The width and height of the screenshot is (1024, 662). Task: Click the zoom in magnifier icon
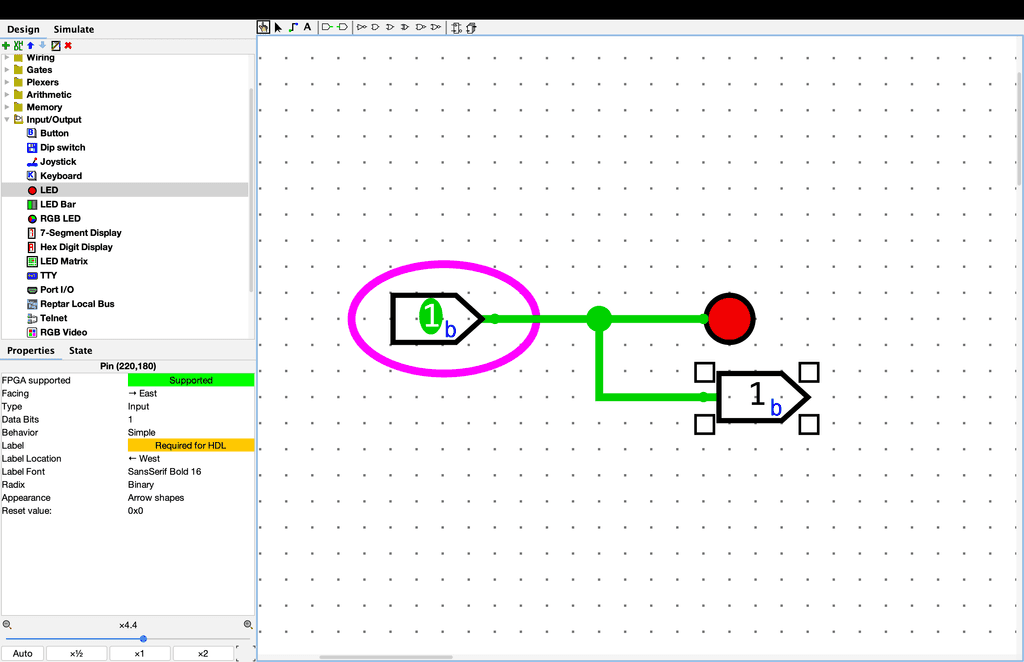[248, 624]
